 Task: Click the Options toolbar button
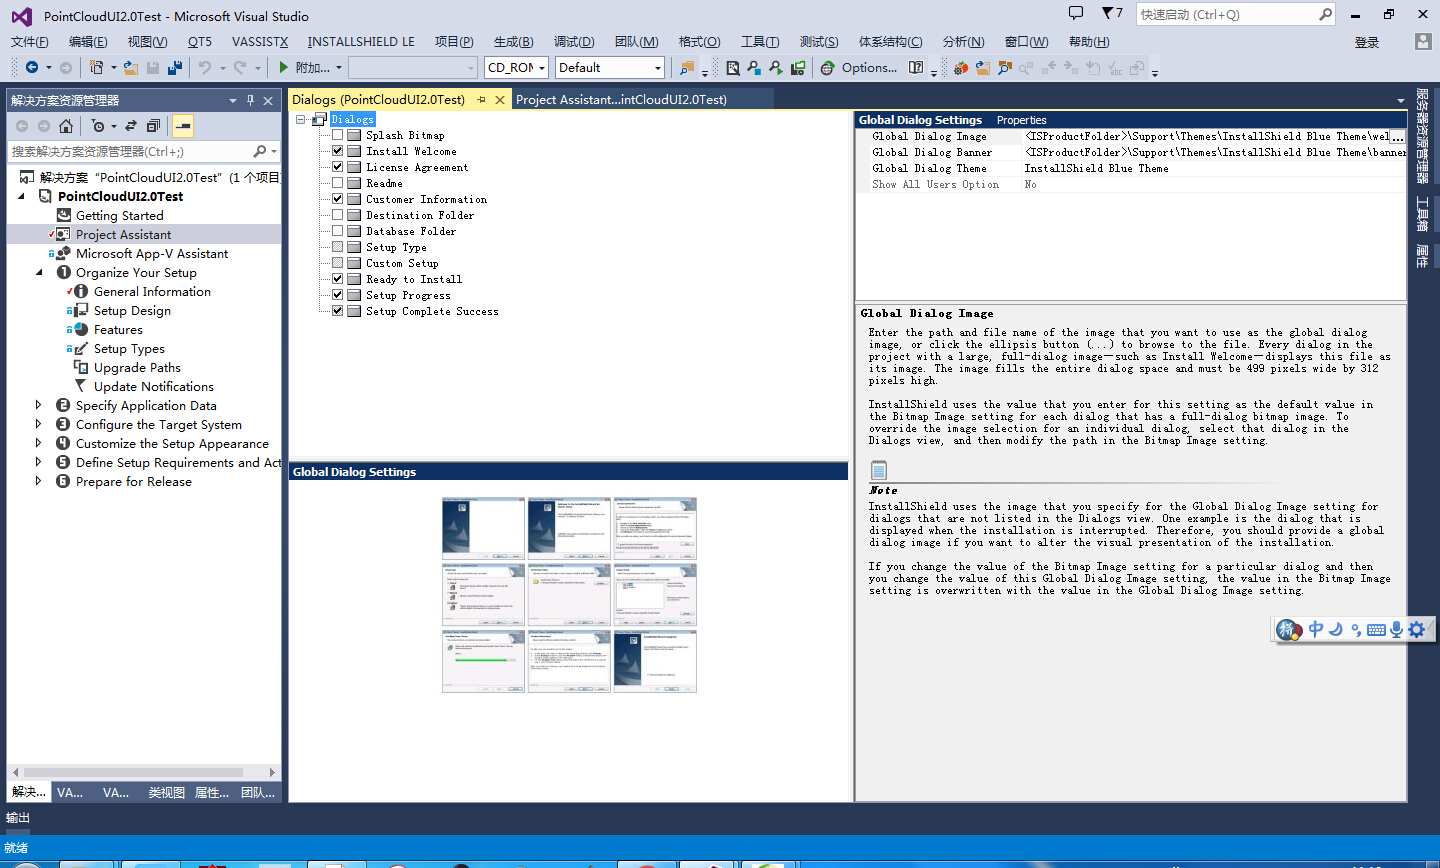click(869, 68)
